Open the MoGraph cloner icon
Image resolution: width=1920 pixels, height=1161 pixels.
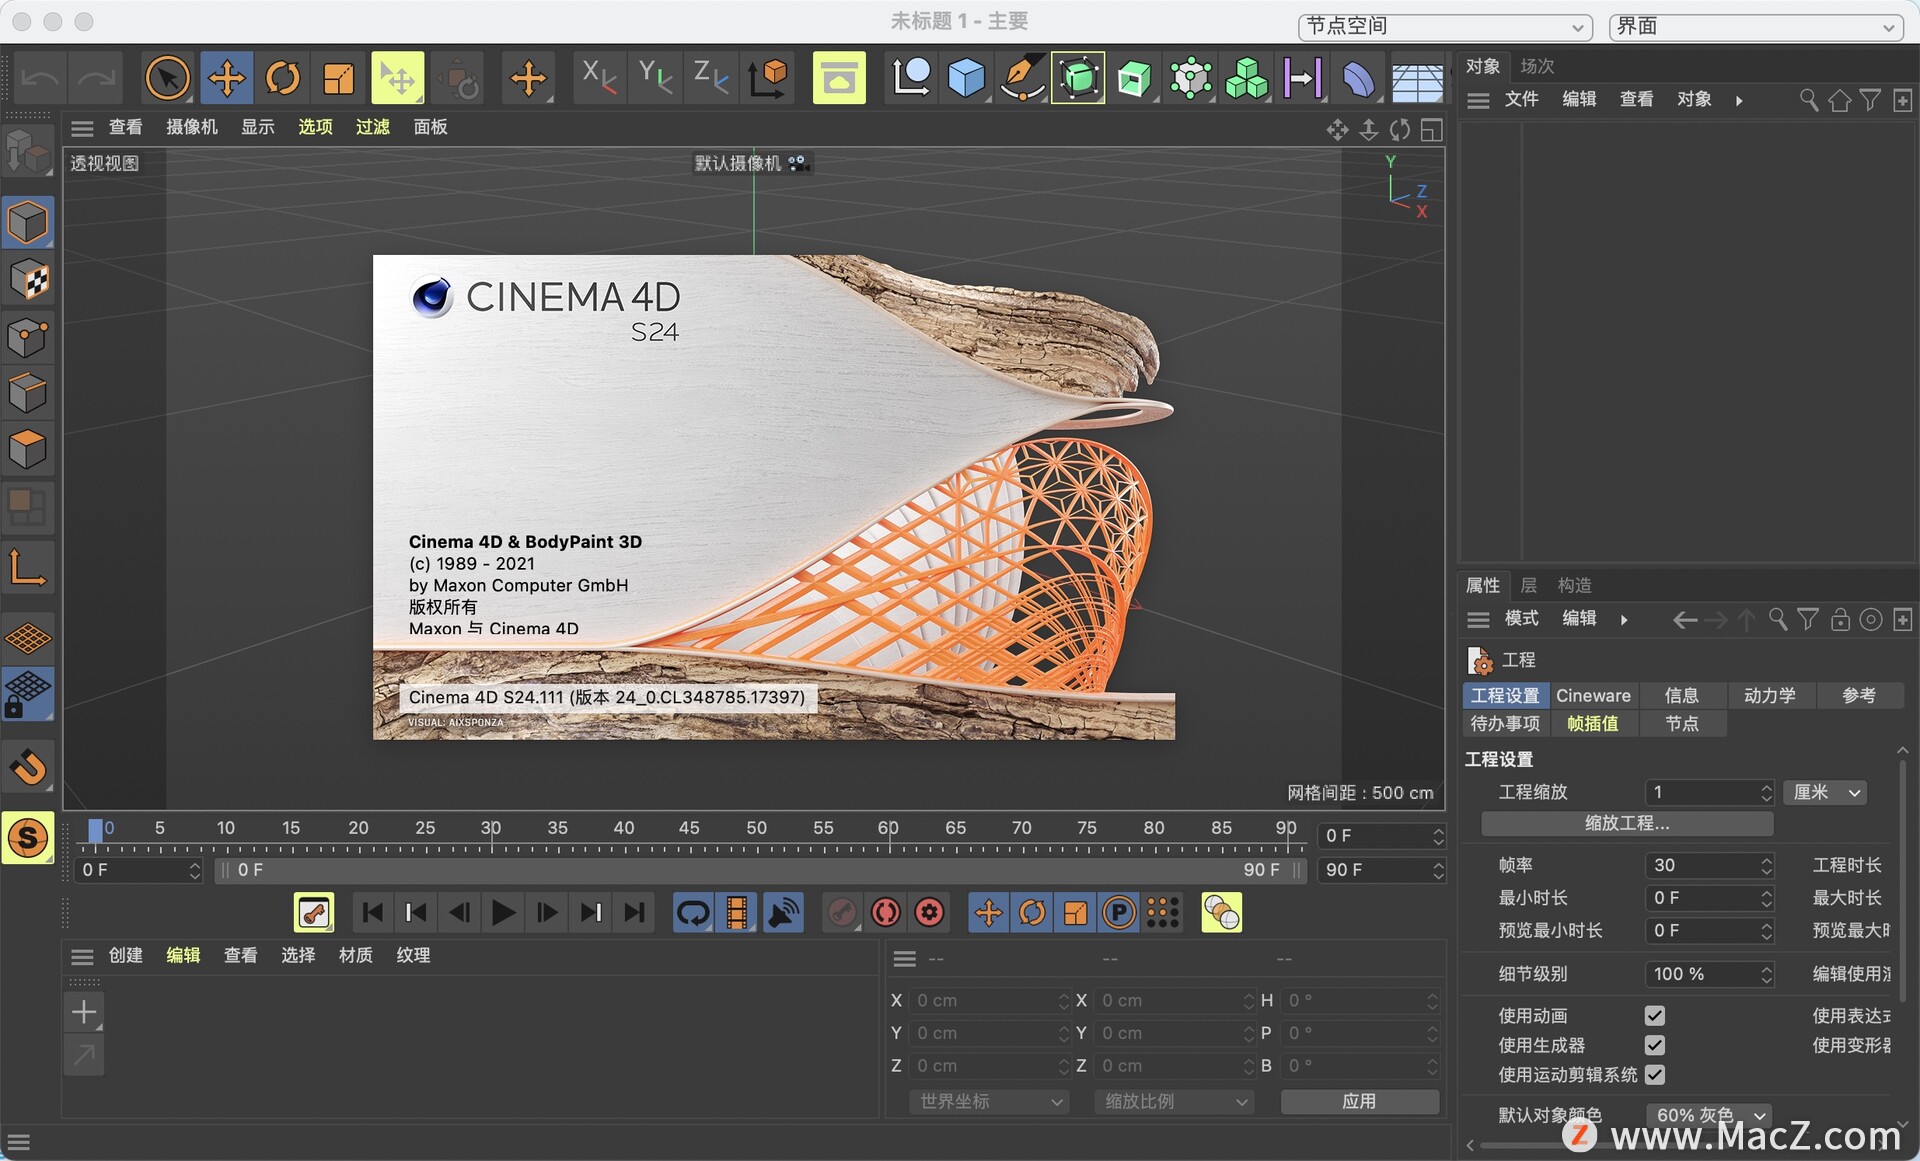tap(1247, 78)
